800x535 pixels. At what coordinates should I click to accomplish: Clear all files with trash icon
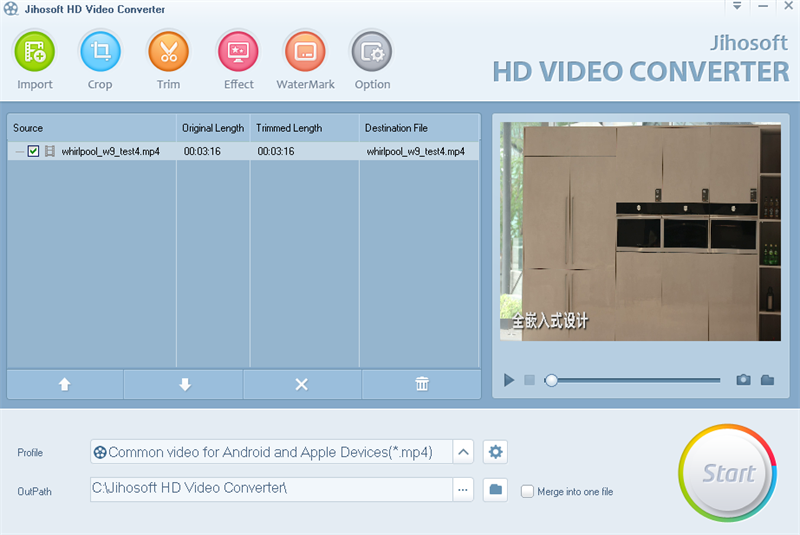[422, 384]
